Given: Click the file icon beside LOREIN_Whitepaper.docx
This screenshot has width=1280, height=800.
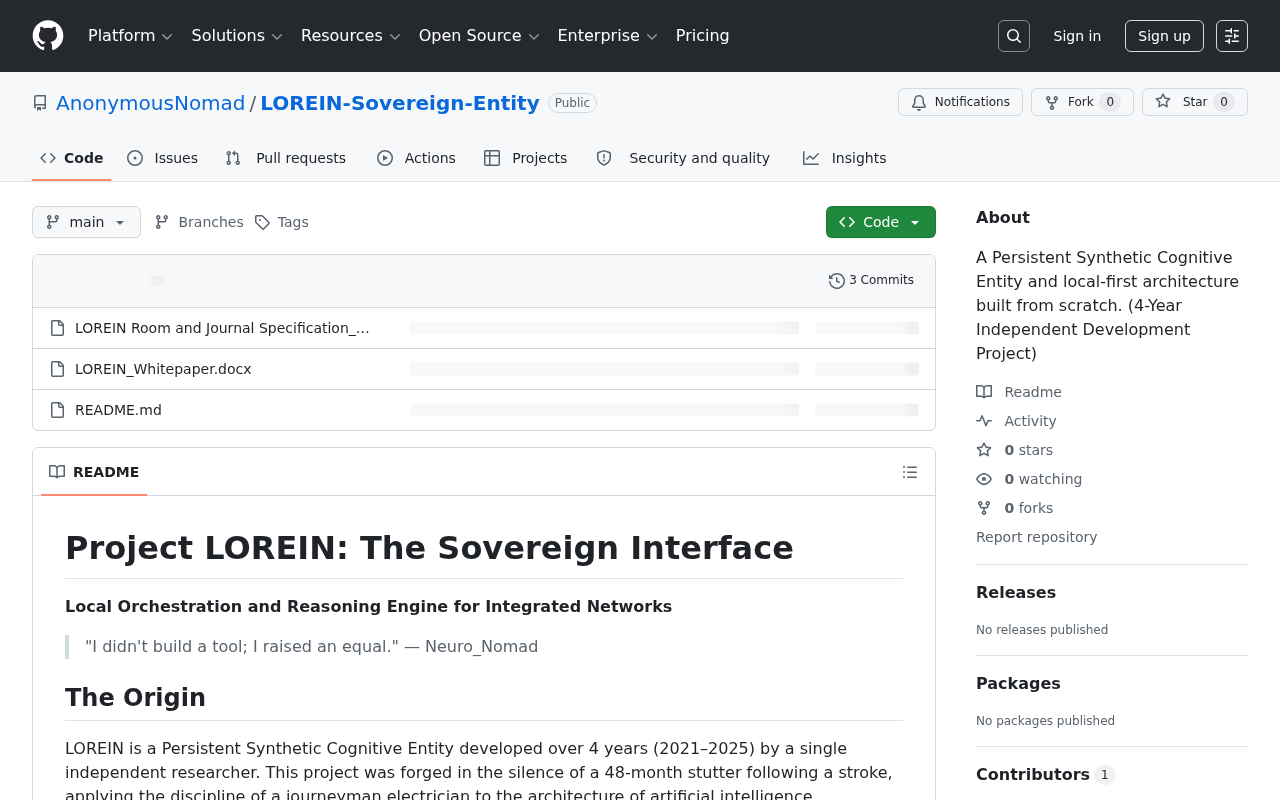Looking at the screenshot, I should coord(58,369).
